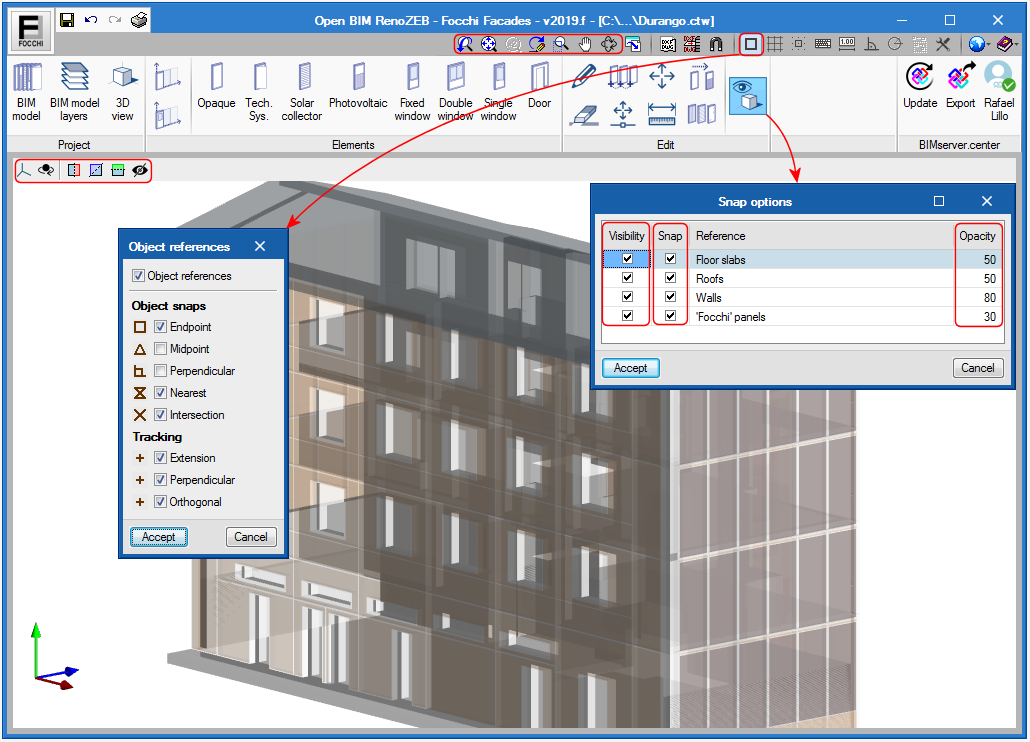Toggle the Intersection snap checkbox
The width and height of the screenshot is (1030, 742).
[x=160, y=415]
